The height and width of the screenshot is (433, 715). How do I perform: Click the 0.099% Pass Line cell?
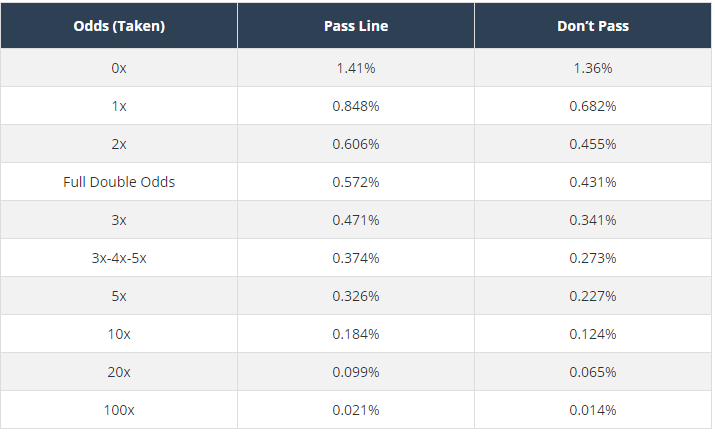tap(355, 372)
